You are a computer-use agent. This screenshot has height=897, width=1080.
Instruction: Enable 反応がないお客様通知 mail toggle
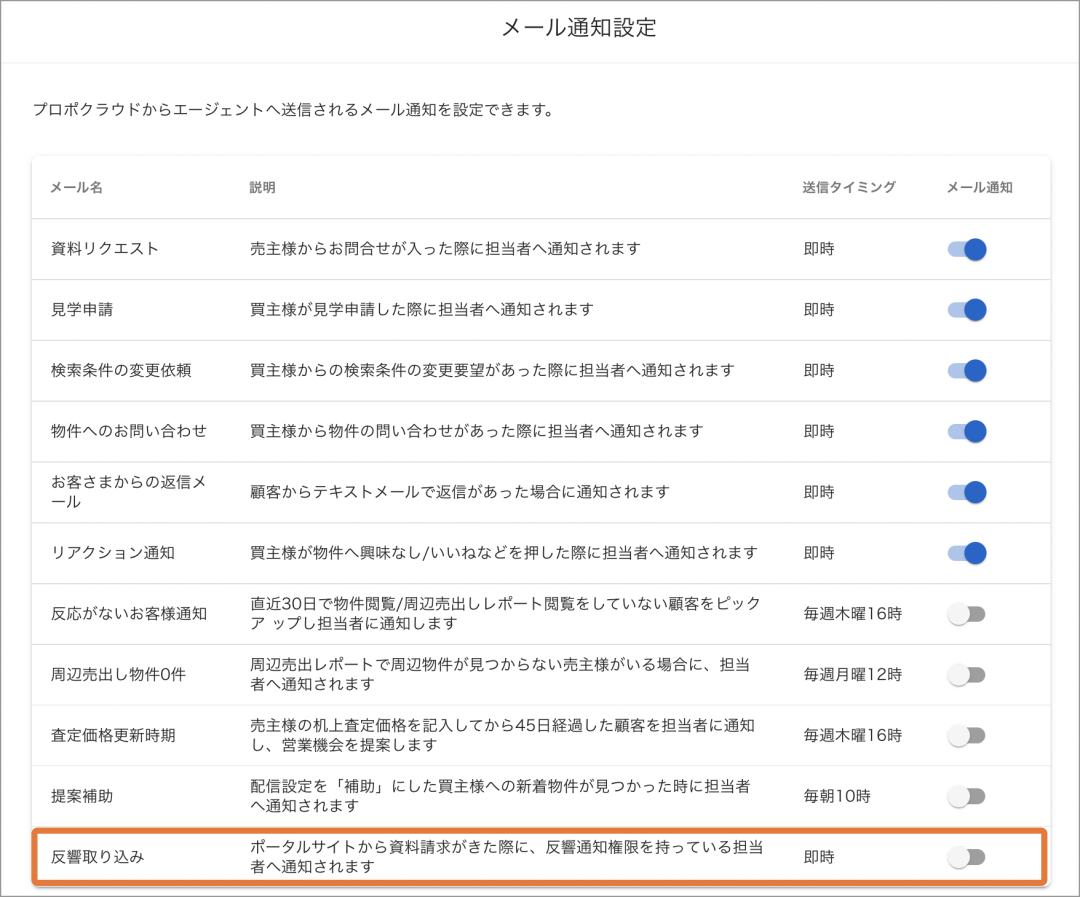point(967,614)
